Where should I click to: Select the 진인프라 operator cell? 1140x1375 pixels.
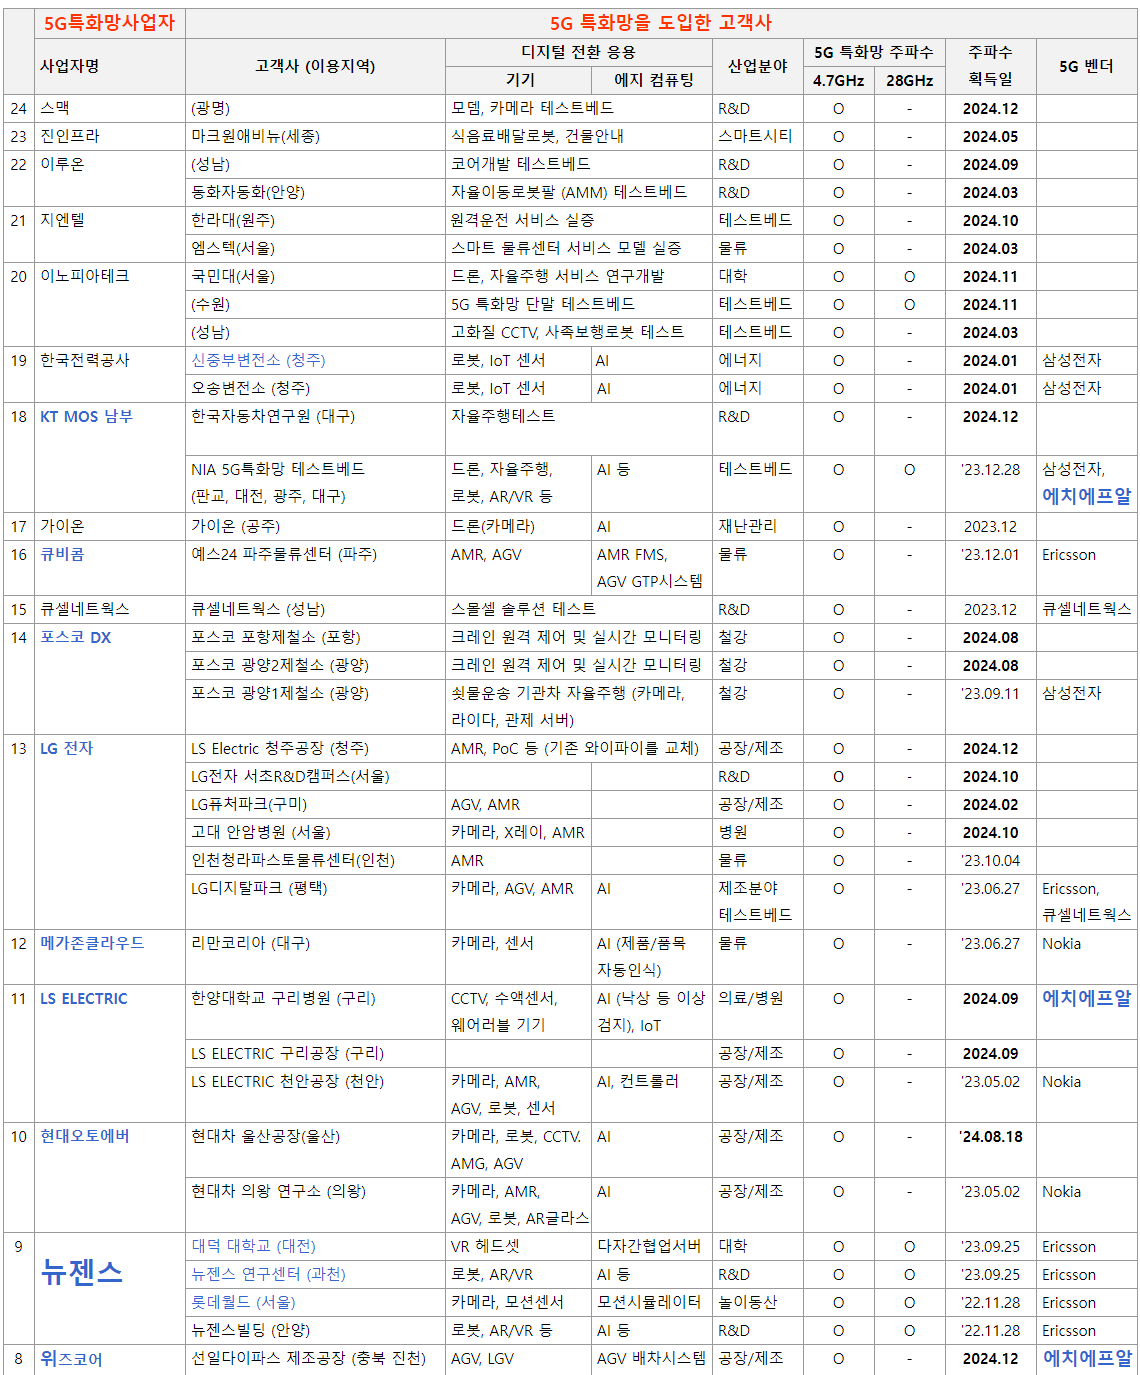coord(110,136)
